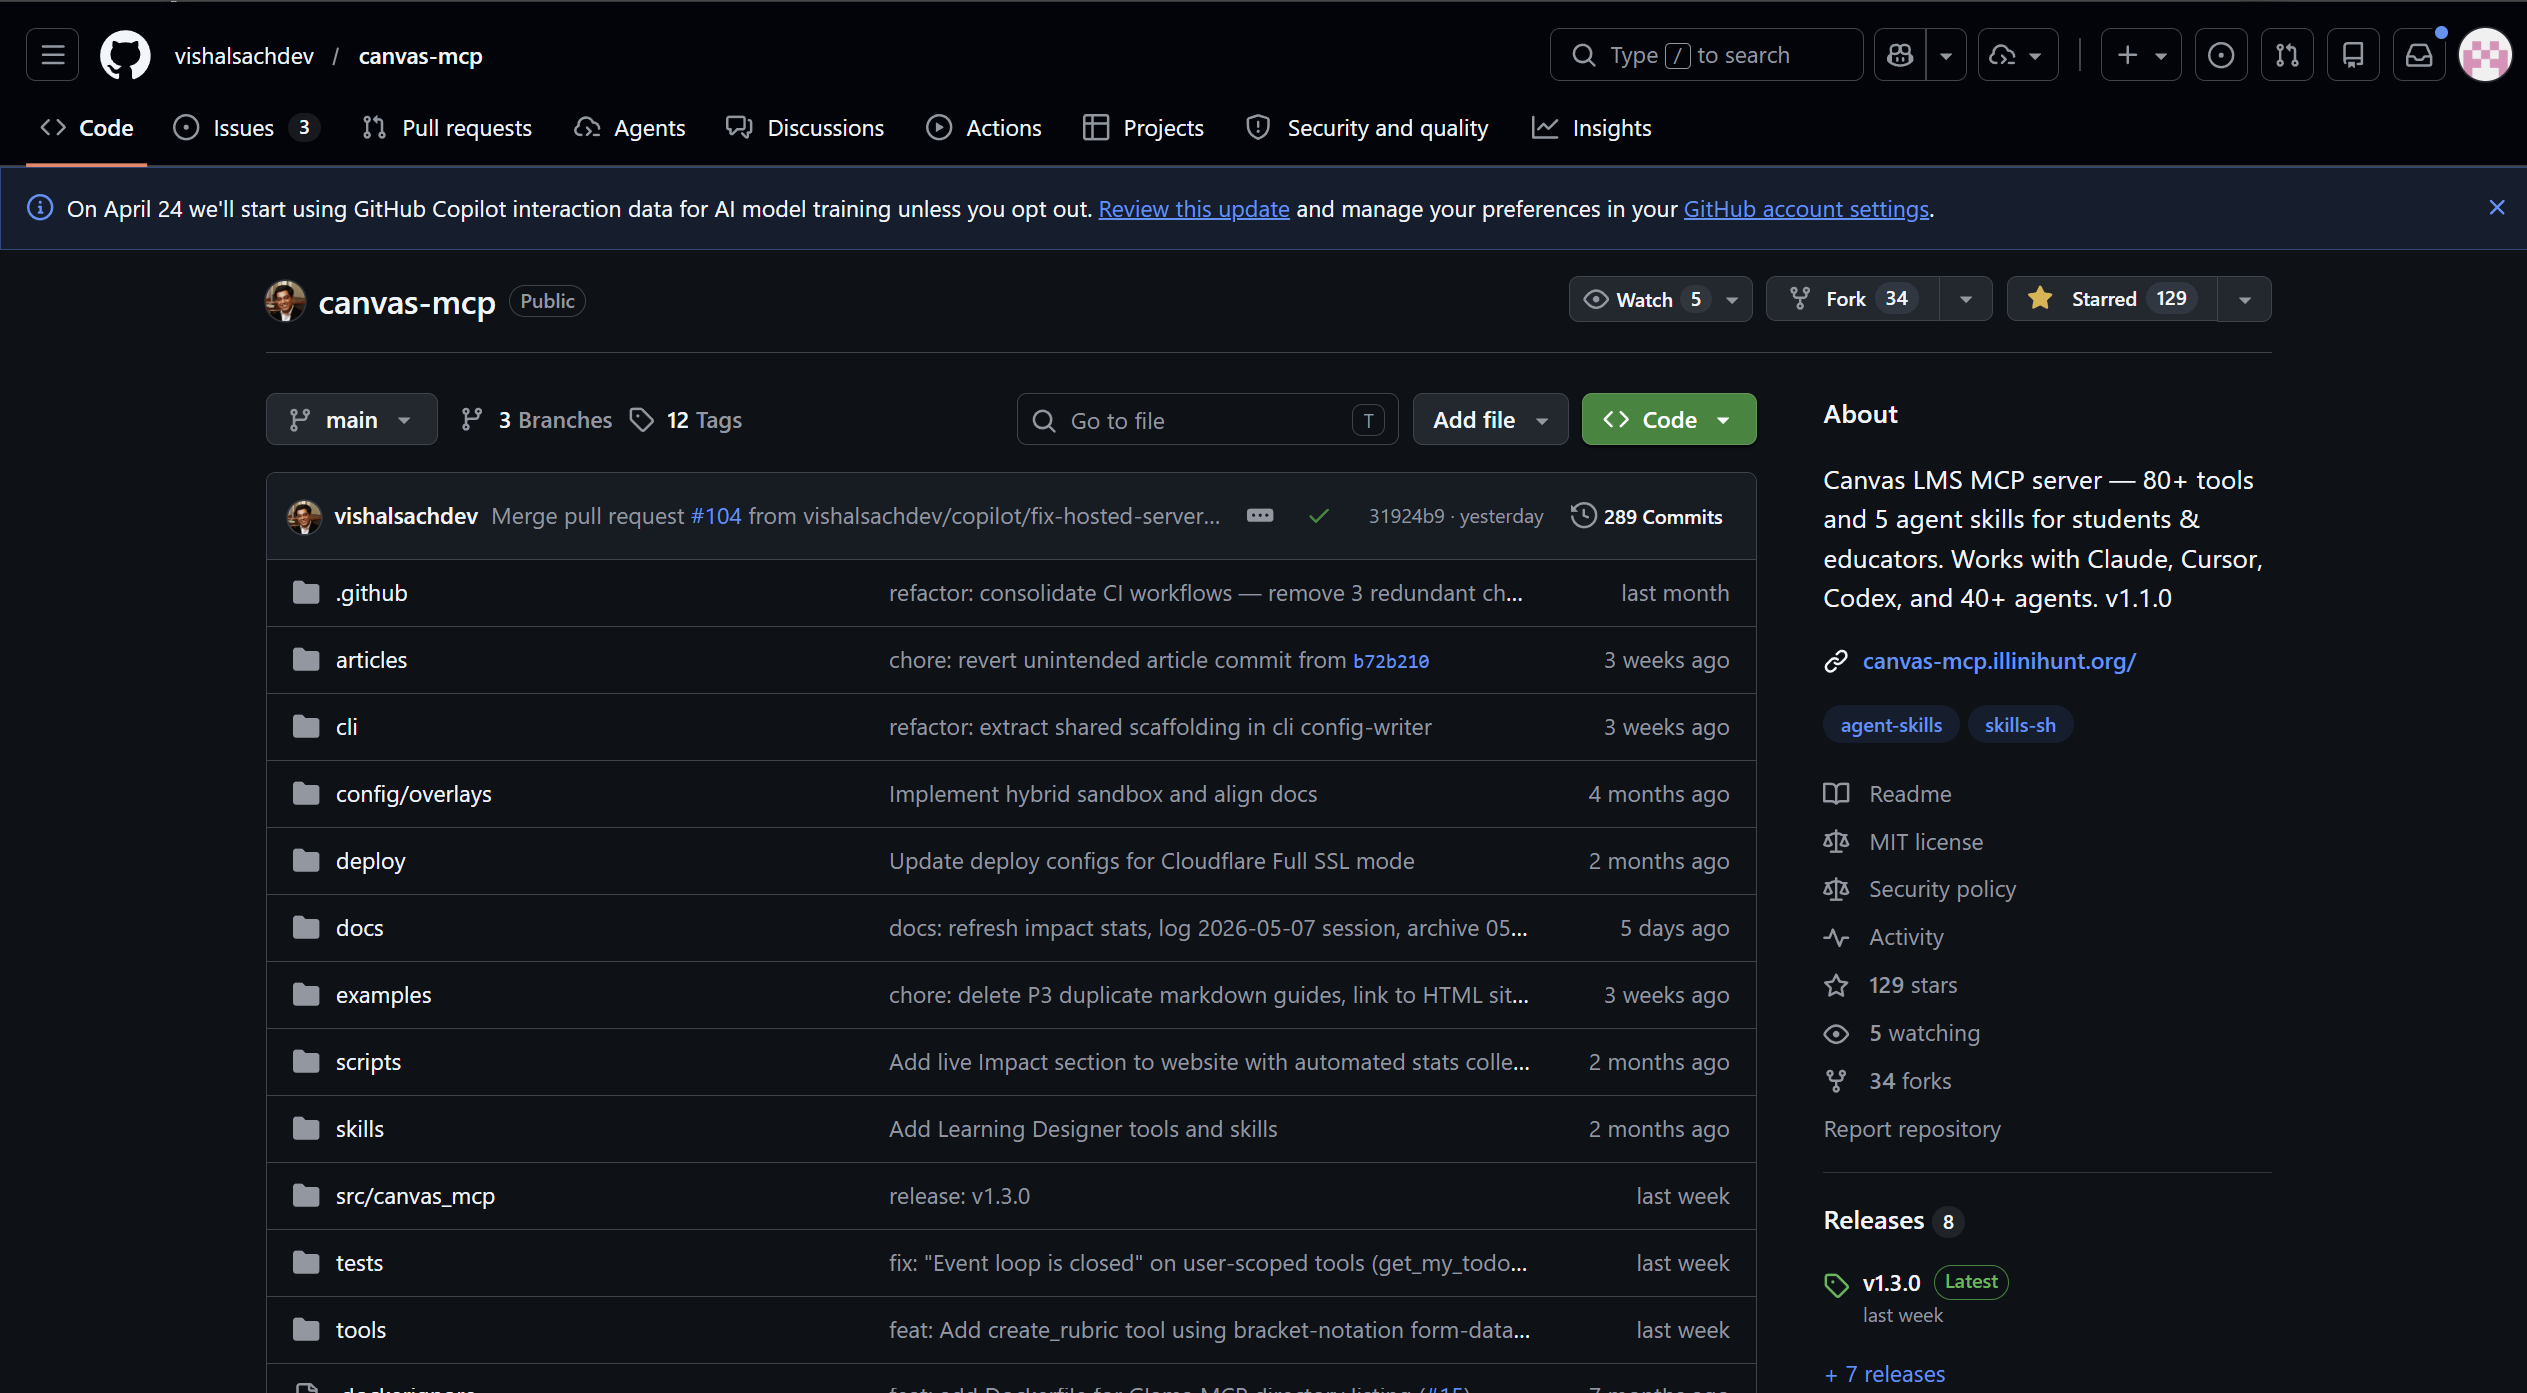This screenshot has width=2527, height=1393.
Task: Open the Agents tab
Action: (x=630, y=128)
